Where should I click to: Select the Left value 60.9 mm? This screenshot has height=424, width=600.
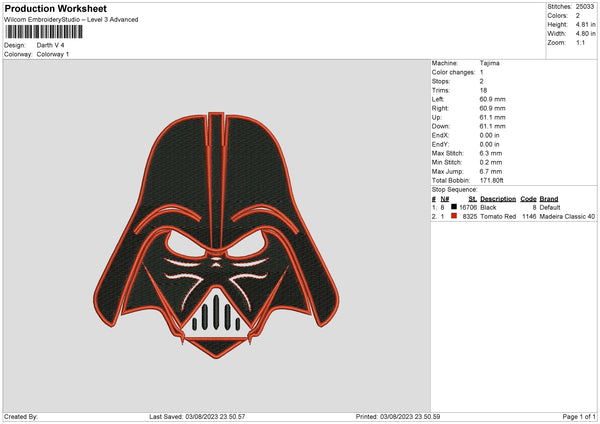click(492, 99)
